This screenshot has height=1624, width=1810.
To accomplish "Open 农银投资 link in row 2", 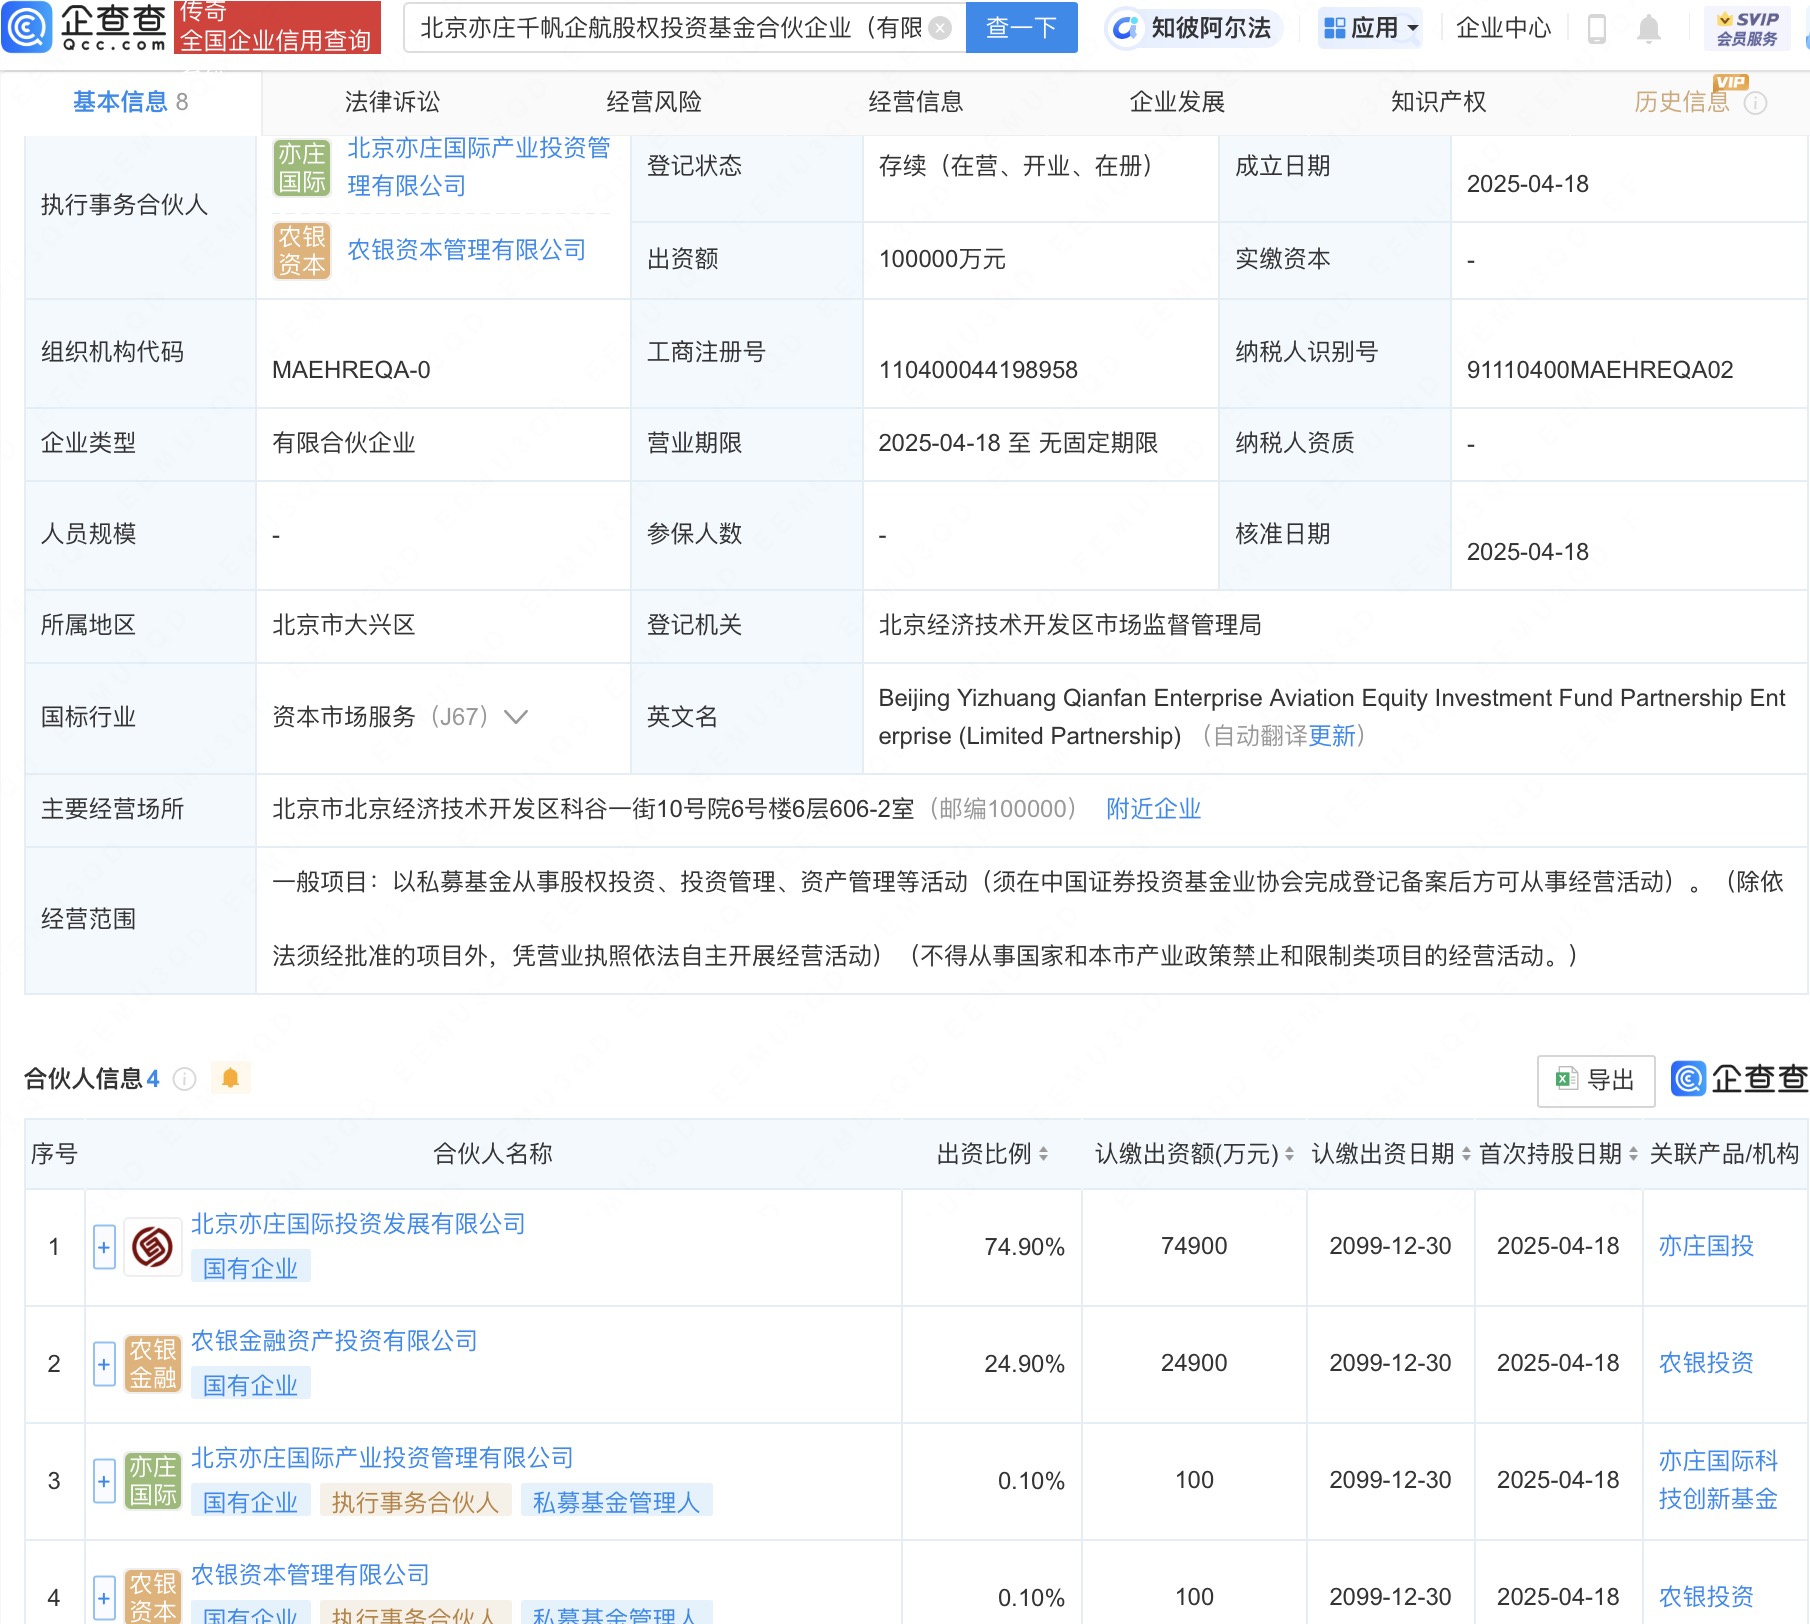I will [1706, 1363].
